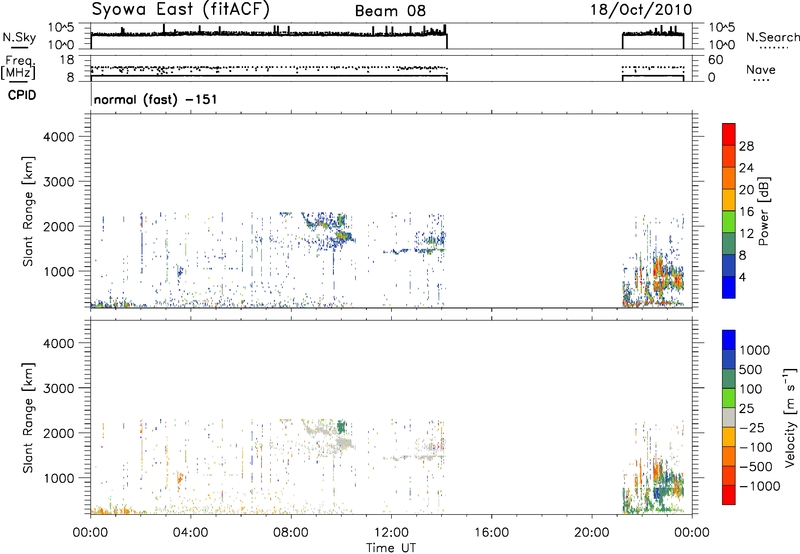Image resolution: width=800 pixels, height=554 pixels.
Task: Click '3000' on the Velocity panel range axis
Action: pyautogui.click(x=59, y=388)
